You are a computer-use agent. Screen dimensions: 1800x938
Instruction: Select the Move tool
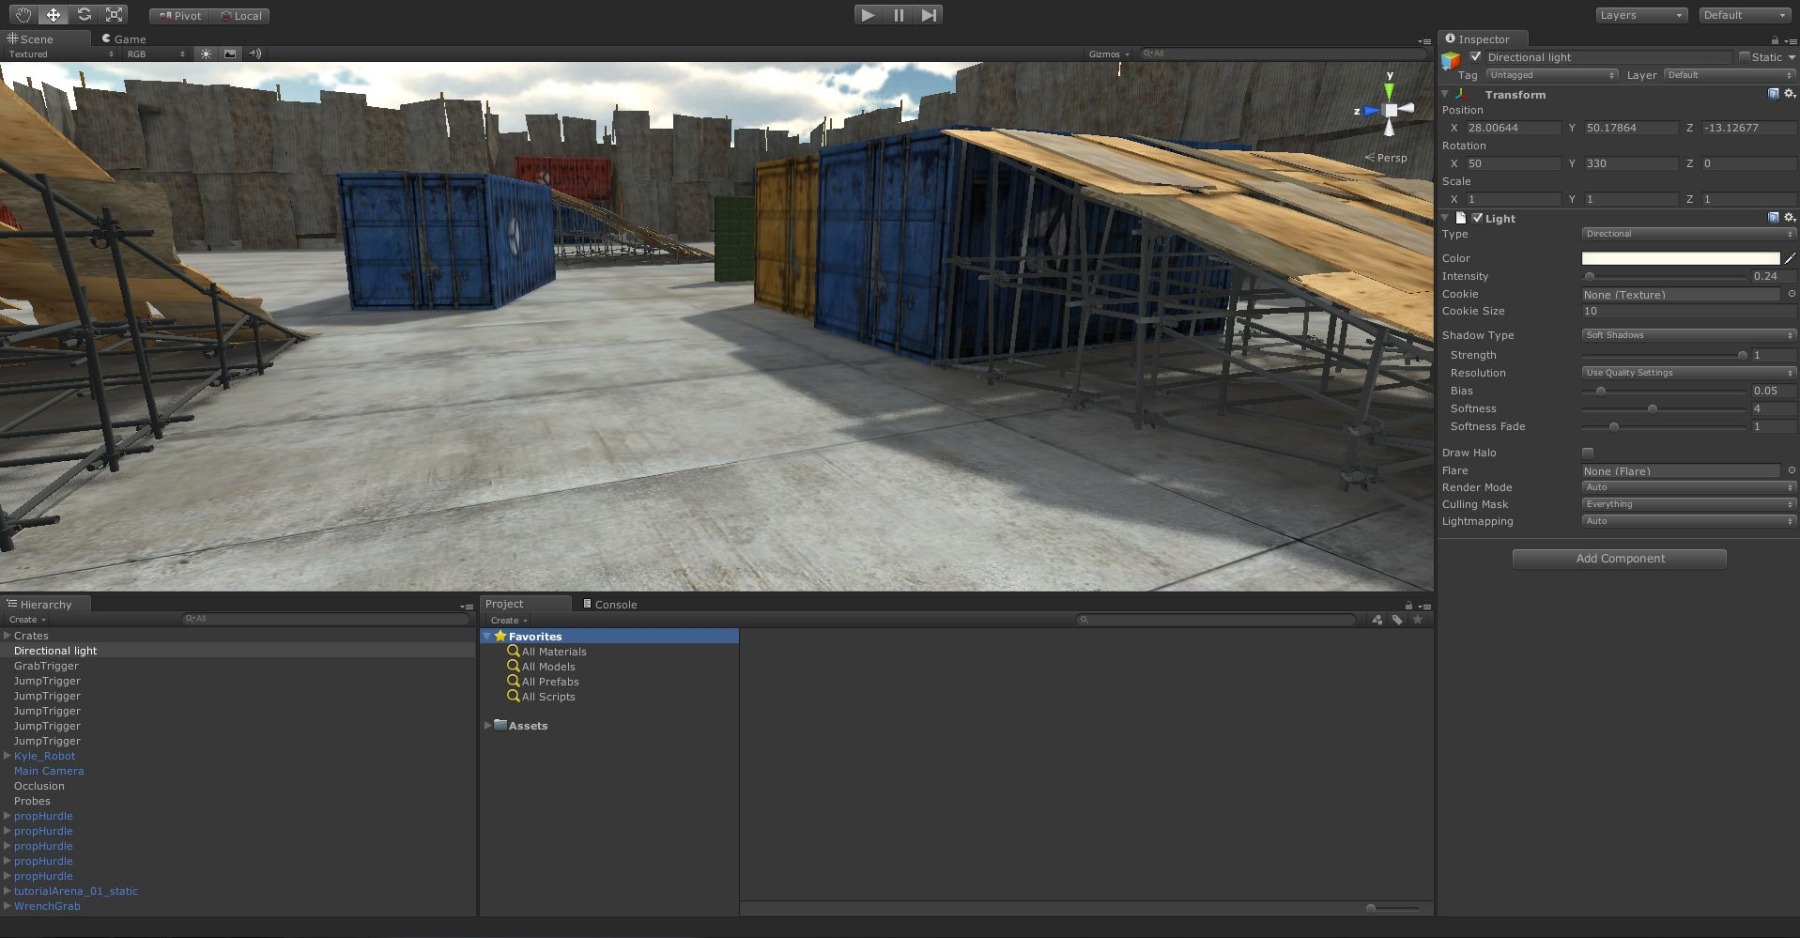tap(54, 15)
